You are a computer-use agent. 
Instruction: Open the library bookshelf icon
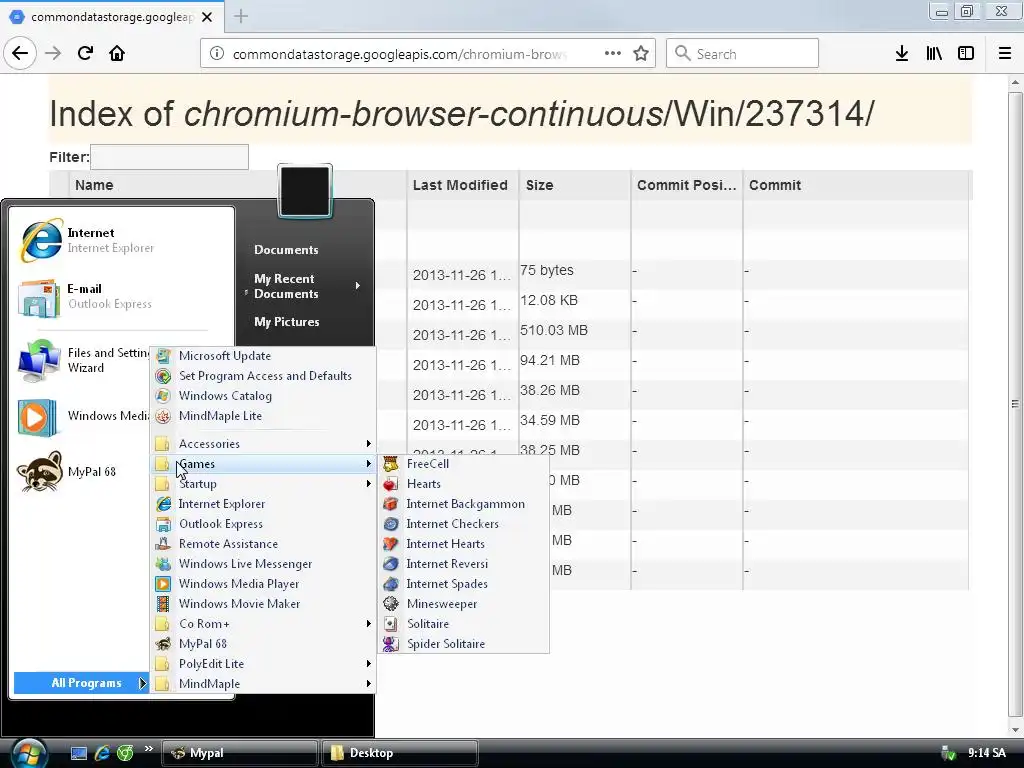click(x=934, y=53)
